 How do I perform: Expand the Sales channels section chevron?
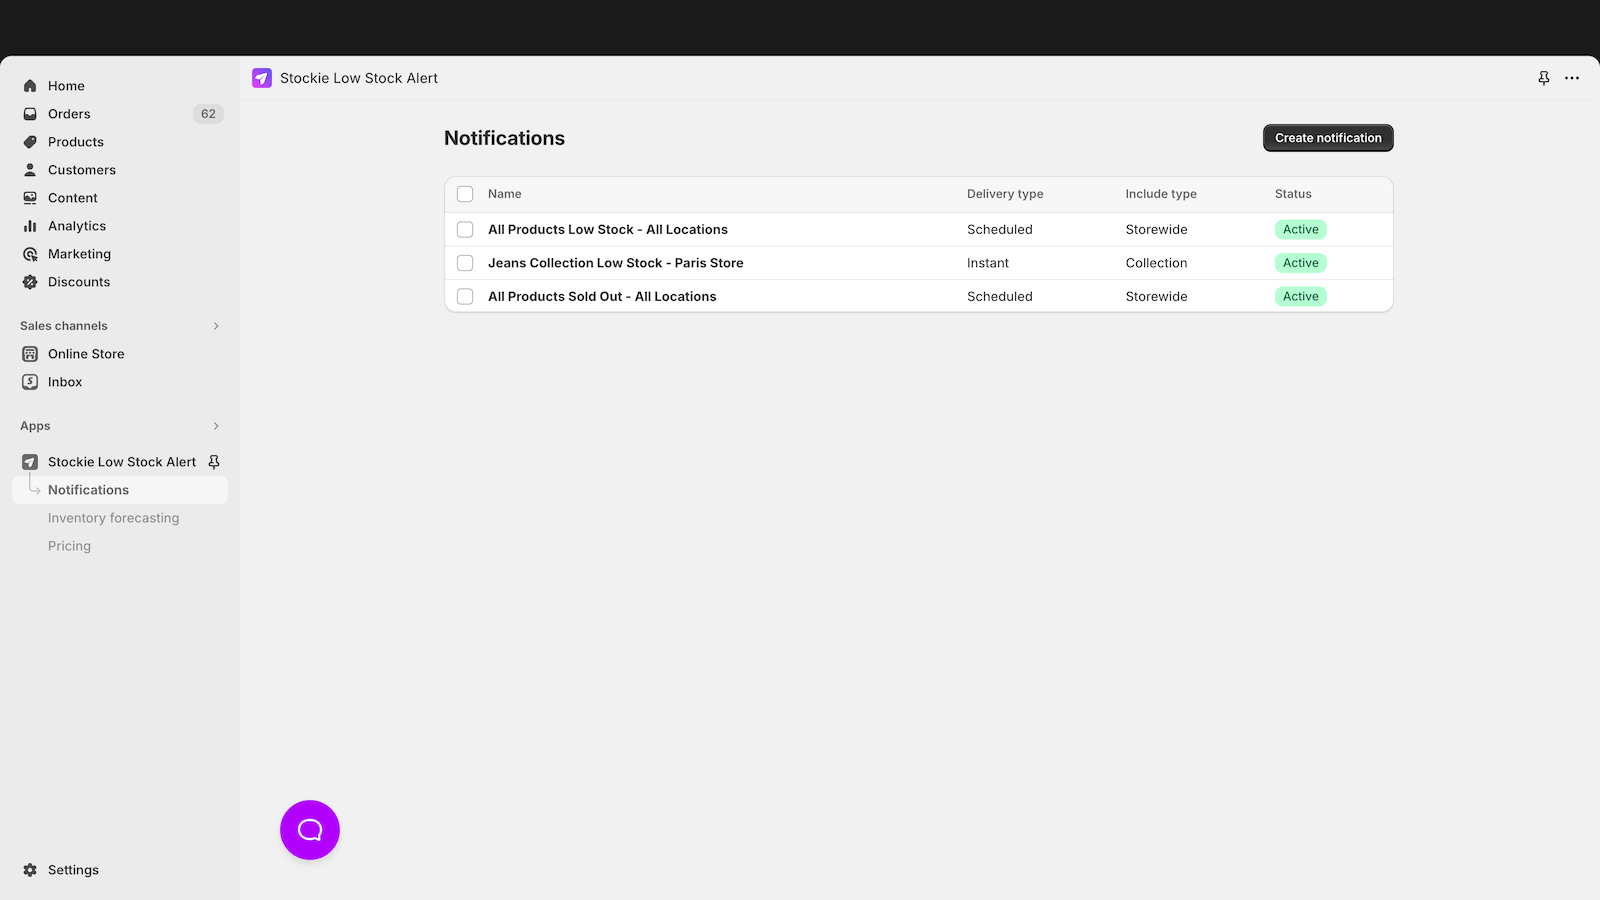[x=216, y=326]
